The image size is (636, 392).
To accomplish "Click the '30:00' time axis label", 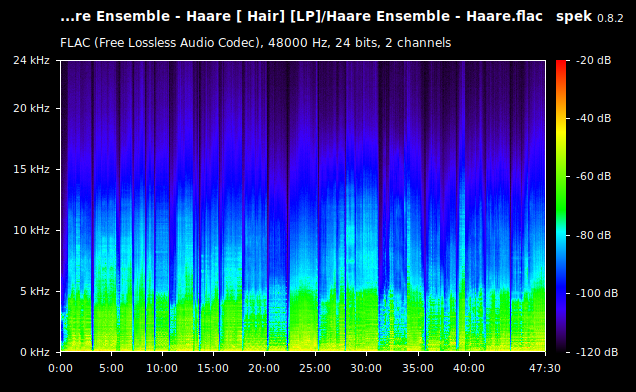I will coord(366,368).
